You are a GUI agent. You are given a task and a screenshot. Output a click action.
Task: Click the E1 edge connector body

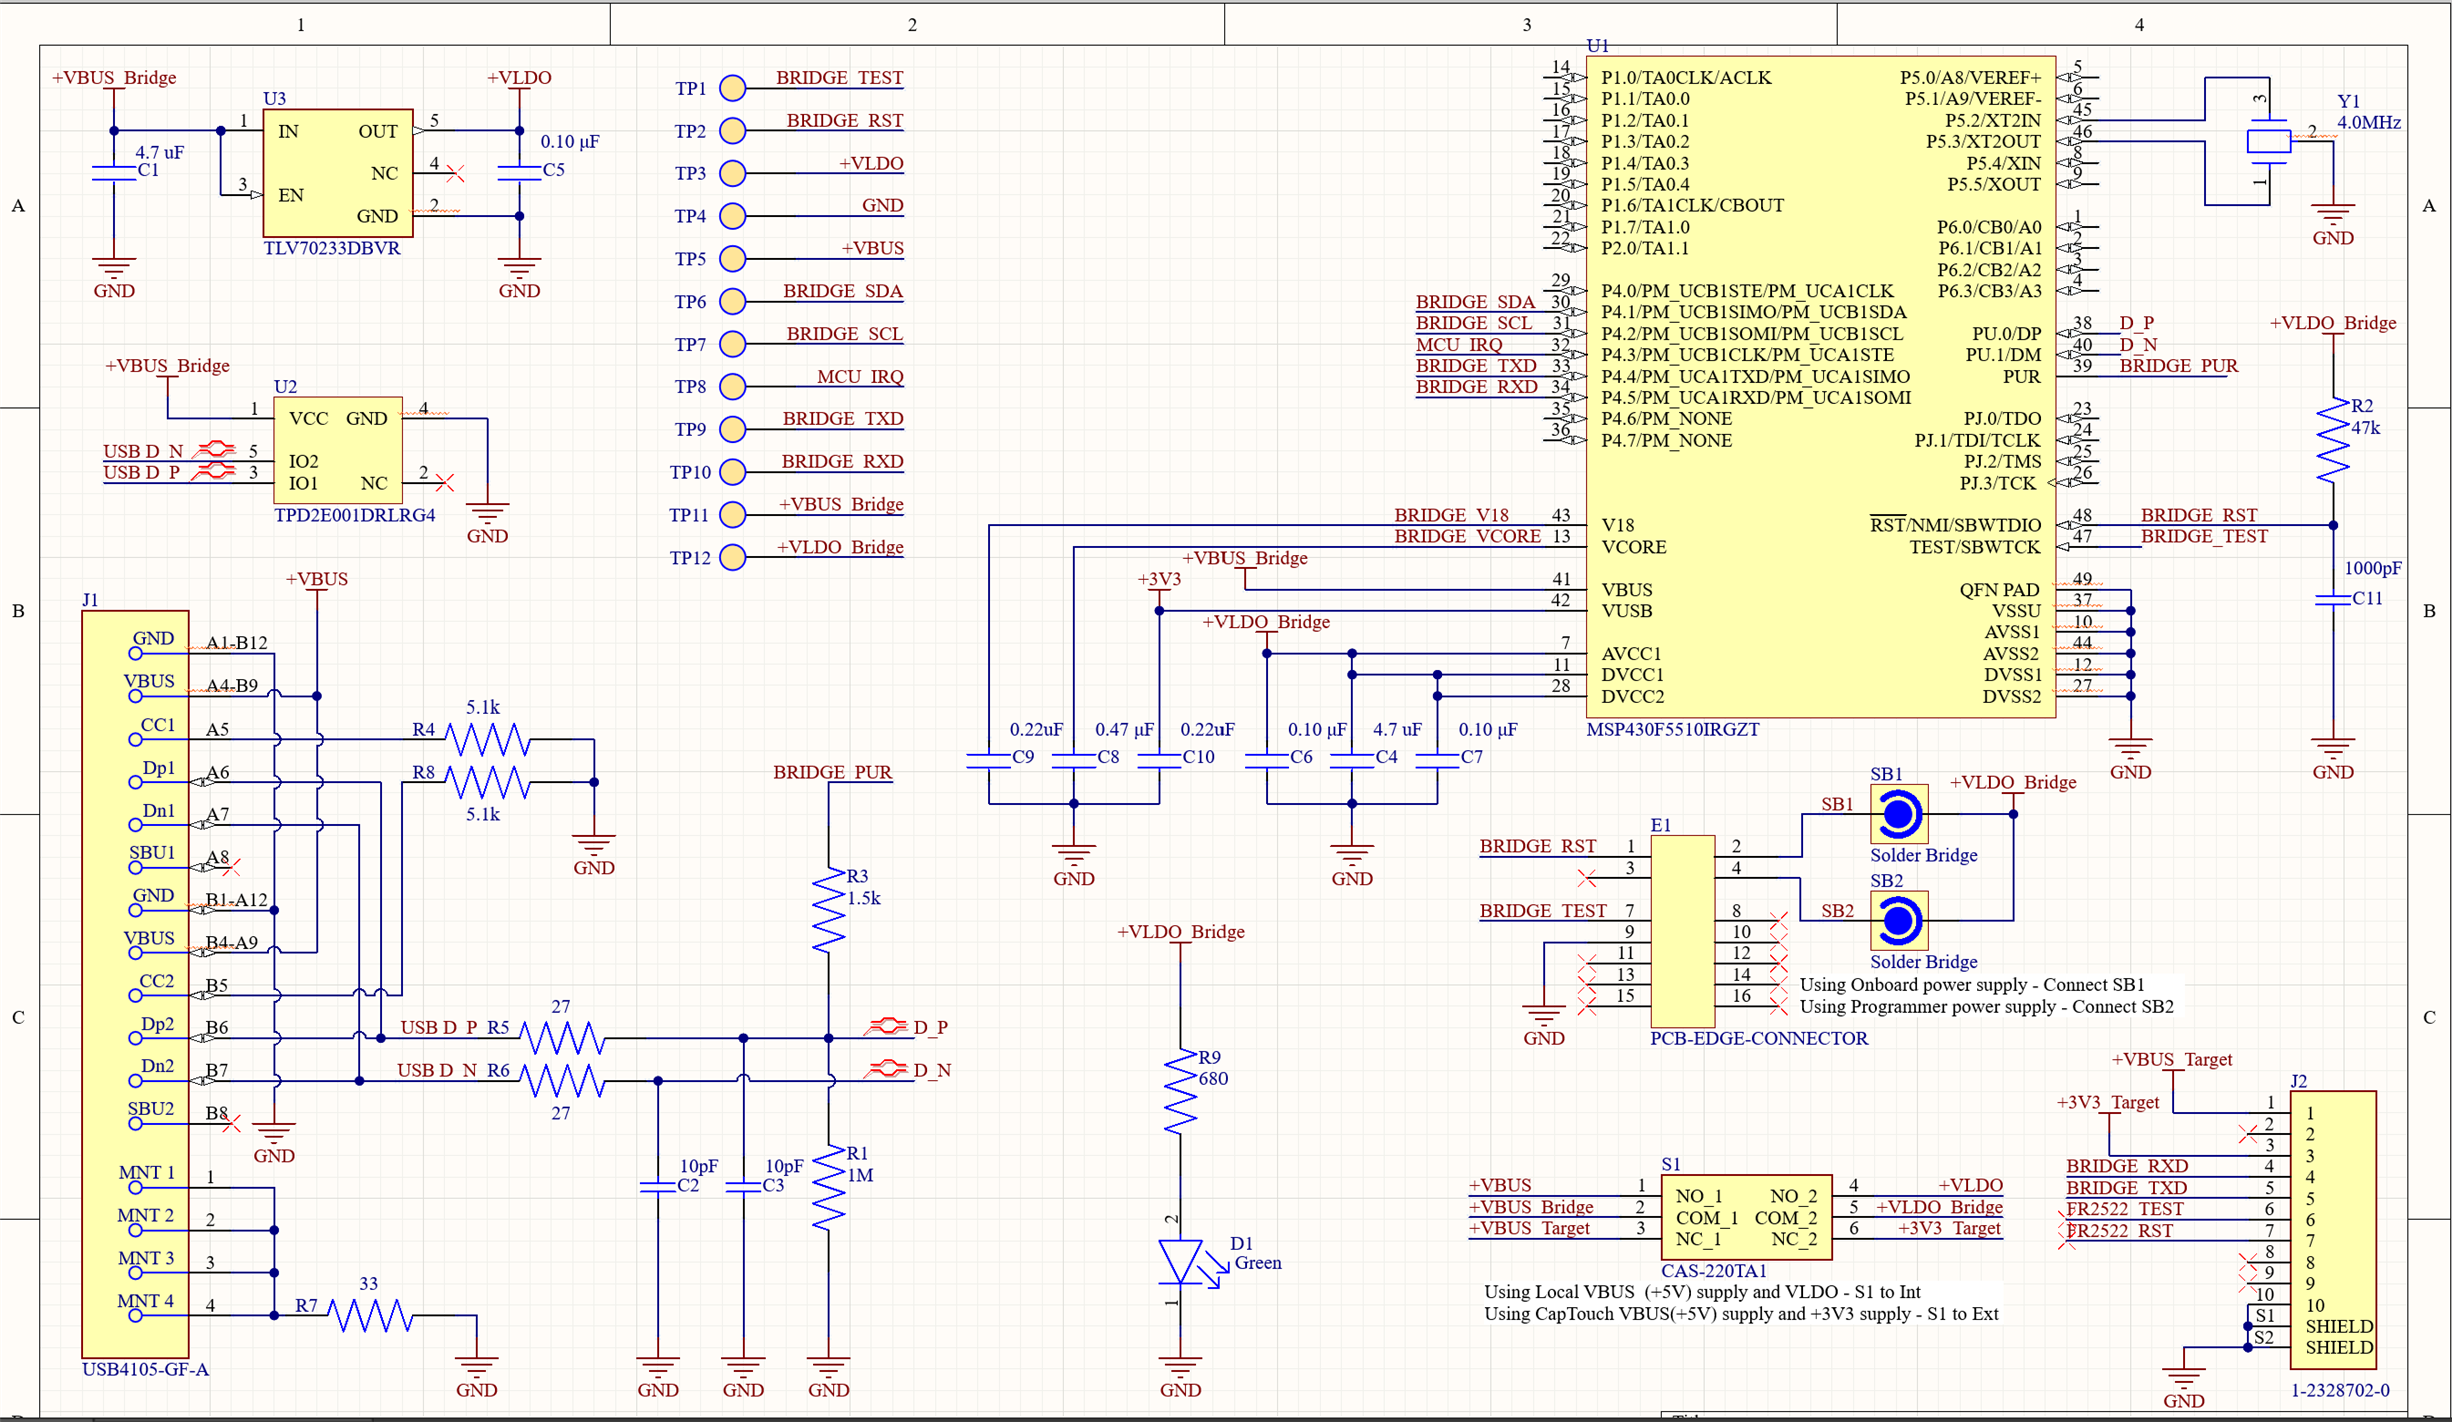tap(1683, 931)
